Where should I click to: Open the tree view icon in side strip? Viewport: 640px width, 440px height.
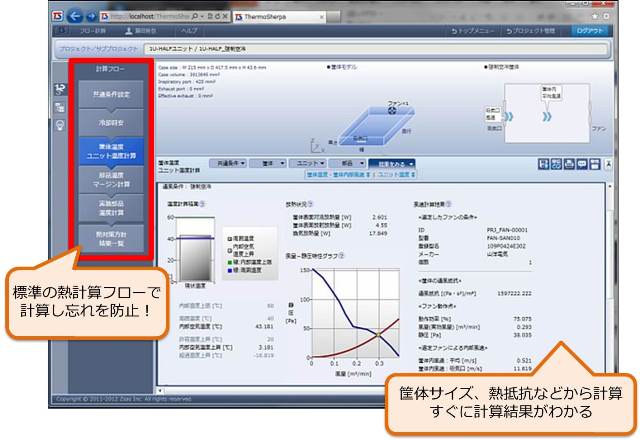point(60,107)
